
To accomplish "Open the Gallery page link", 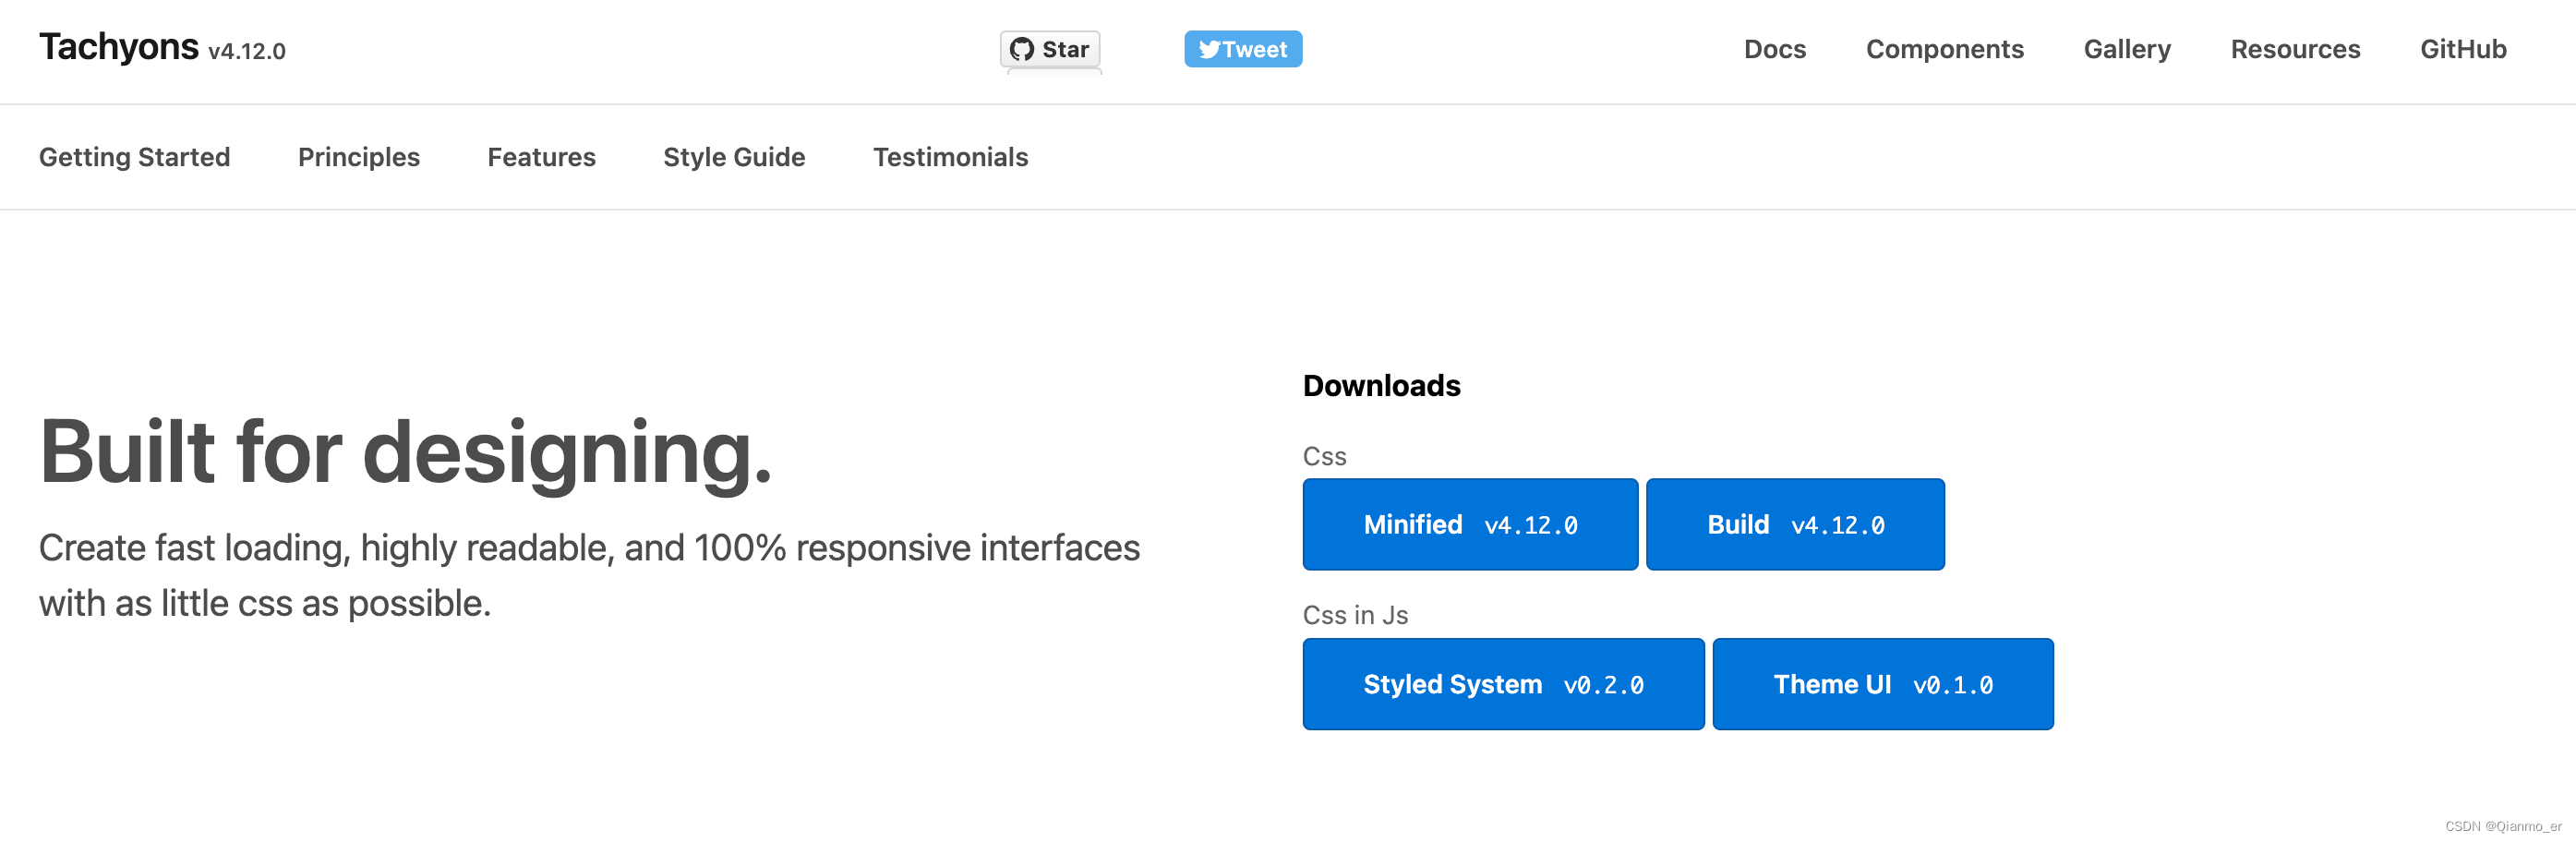I will coord(2126,49).
